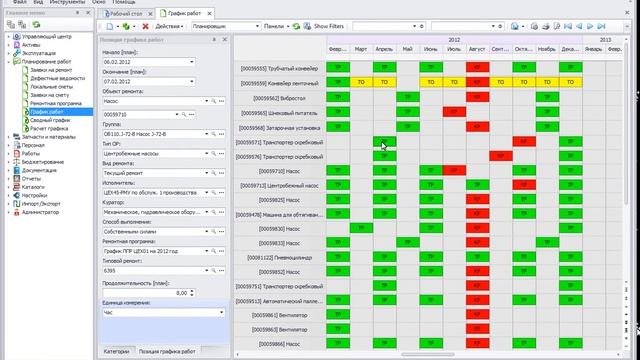
Task: Go to last record with skip-forward arrow
Action: [601, 26]
